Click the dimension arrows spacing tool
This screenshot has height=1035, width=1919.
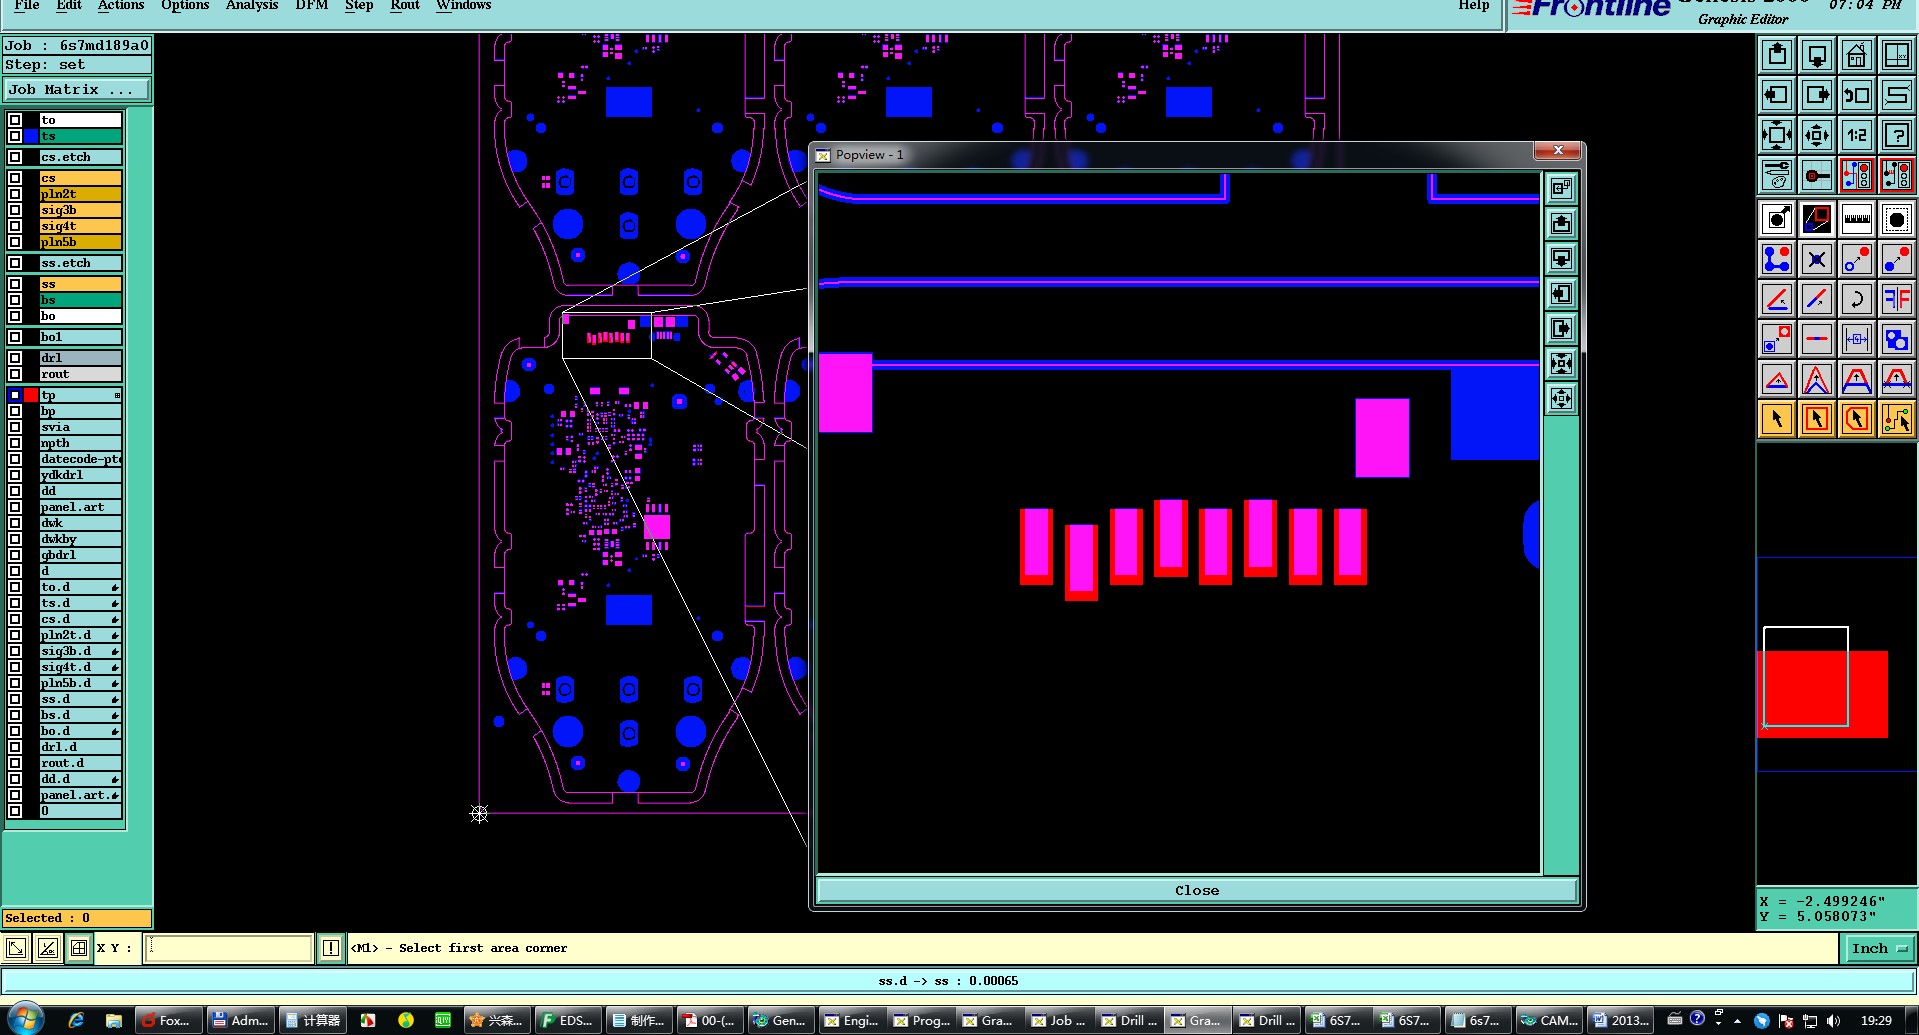point(1856,339)
